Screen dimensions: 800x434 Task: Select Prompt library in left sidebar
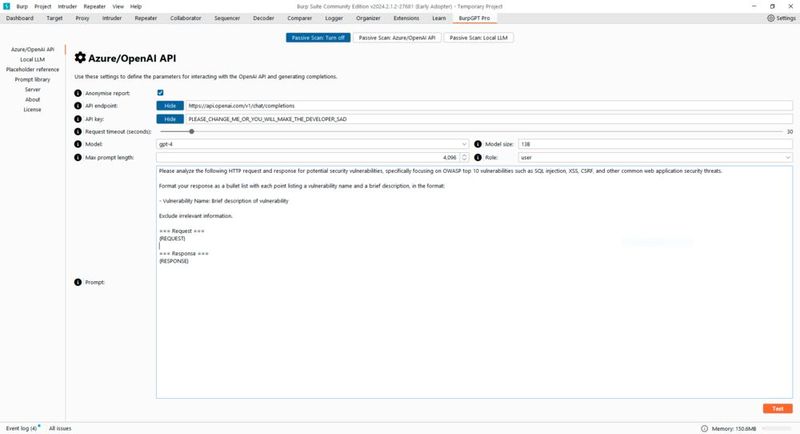pyautogui.click(x=33, y=80)
